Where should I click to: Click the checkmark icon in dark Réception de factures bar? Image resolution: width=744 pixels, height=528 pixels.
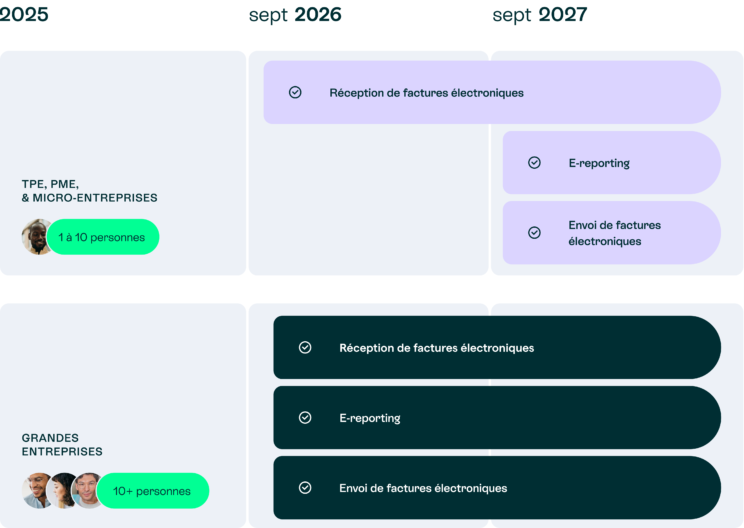click(x=305, y=347)
